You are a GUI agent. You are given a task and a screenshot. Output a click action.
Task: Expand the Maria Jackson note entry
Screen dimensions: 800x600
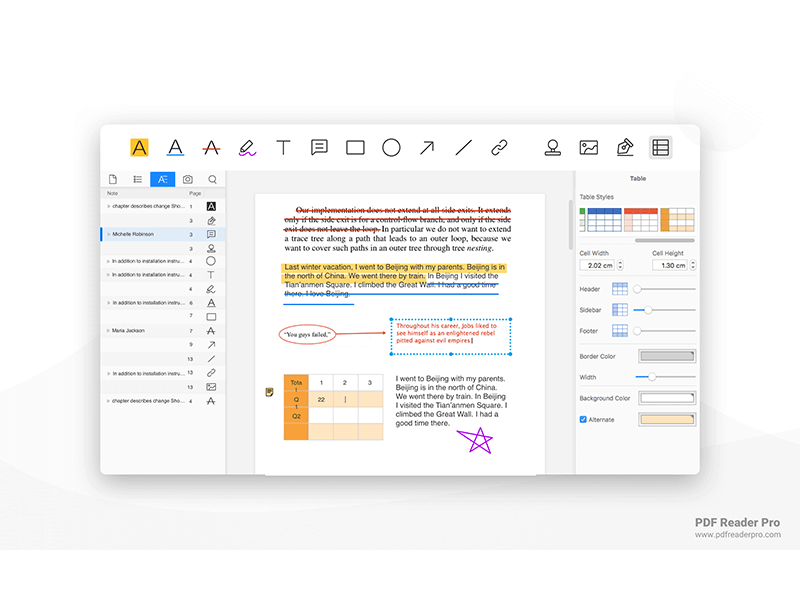click(108, 330)
